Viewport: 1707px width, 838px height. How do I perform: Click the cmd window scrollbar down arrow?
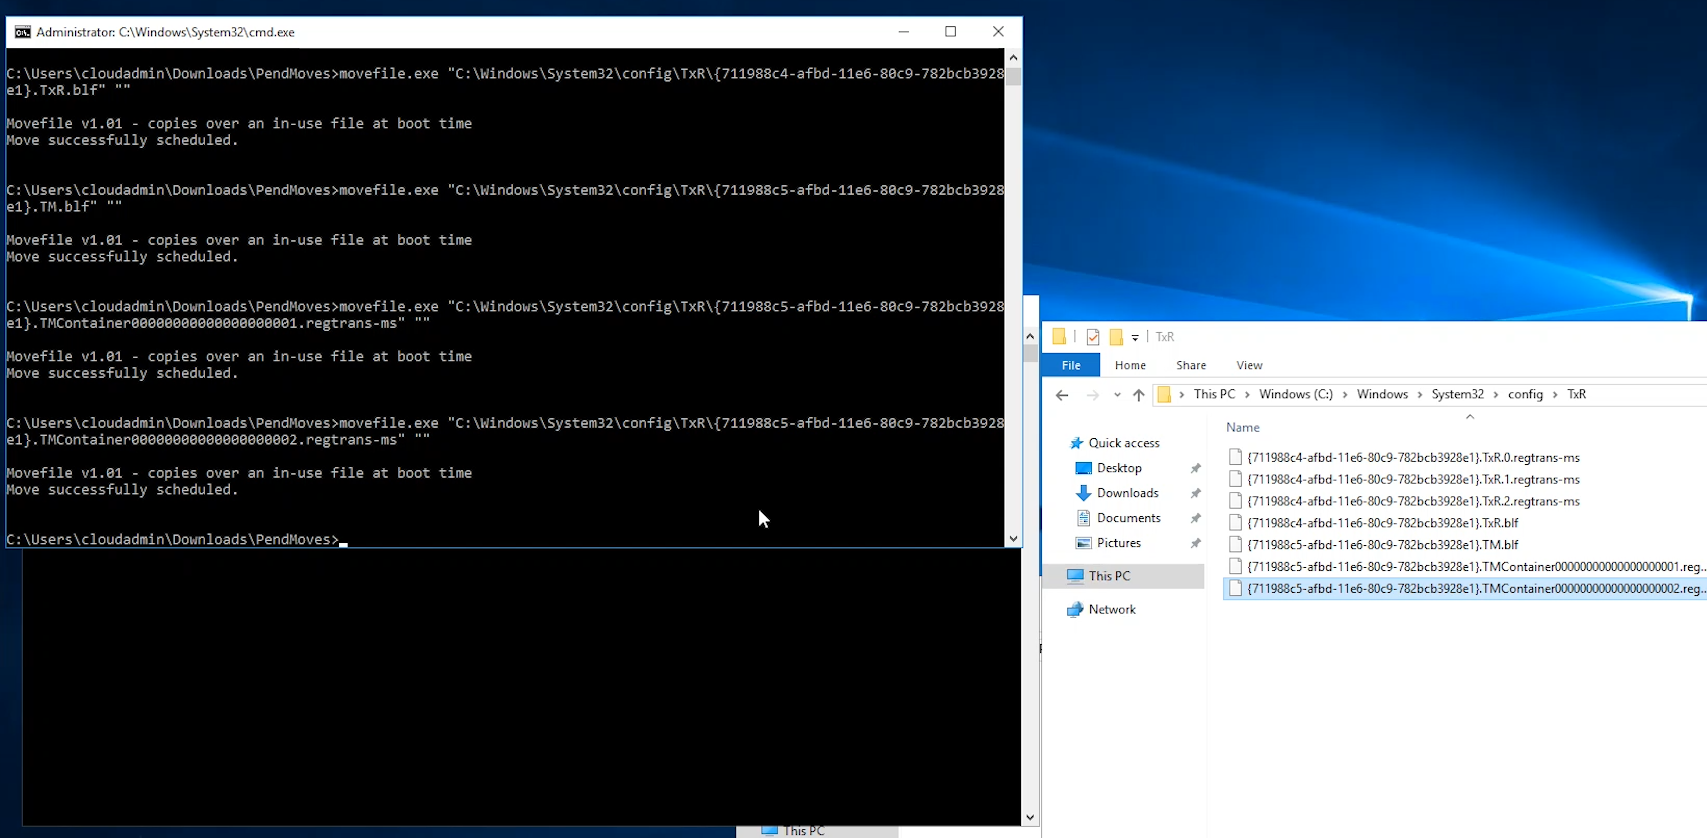point(1013,538)
